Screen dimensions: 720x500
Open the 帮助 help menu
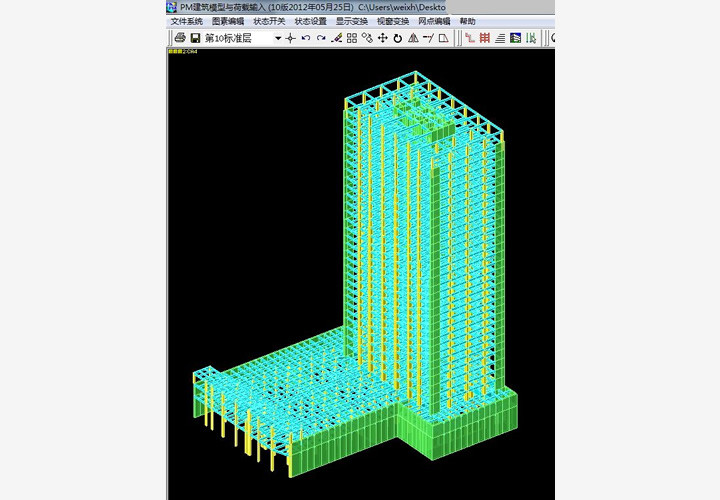[x=468, y=21]
